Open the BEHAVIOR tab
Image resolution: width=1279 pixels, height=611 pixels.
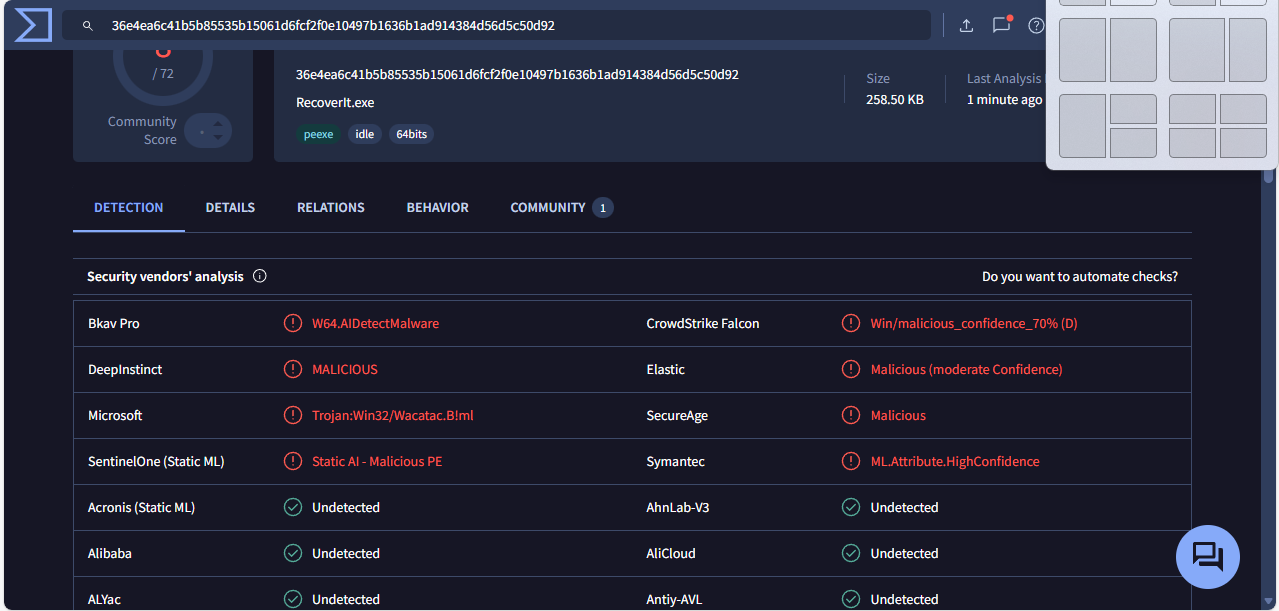click(x=438, y=208)
